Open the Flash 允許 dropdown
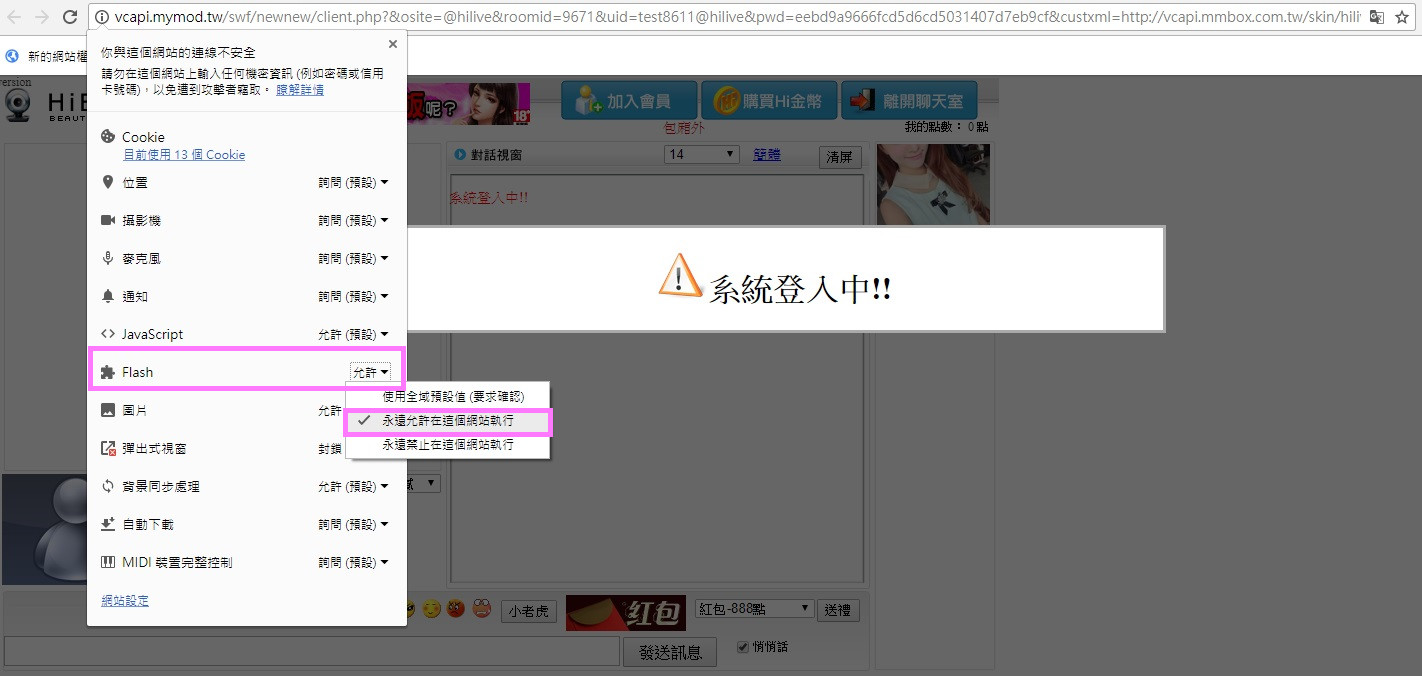 point(371,372)
